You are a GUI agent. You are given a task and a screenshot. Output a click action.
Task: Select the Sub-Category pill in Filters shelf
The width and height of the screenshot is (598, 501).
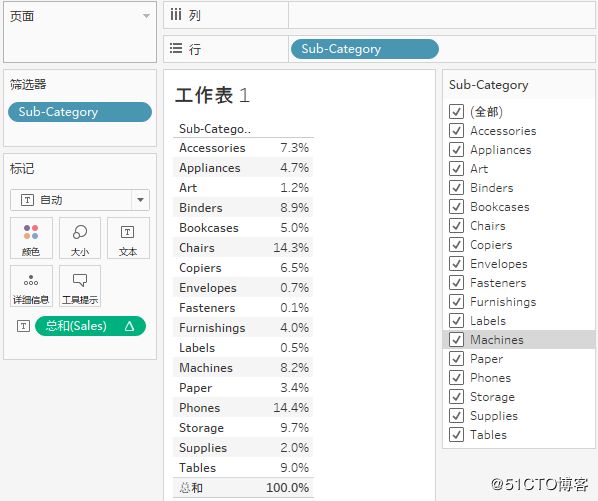tap(80, 112)
